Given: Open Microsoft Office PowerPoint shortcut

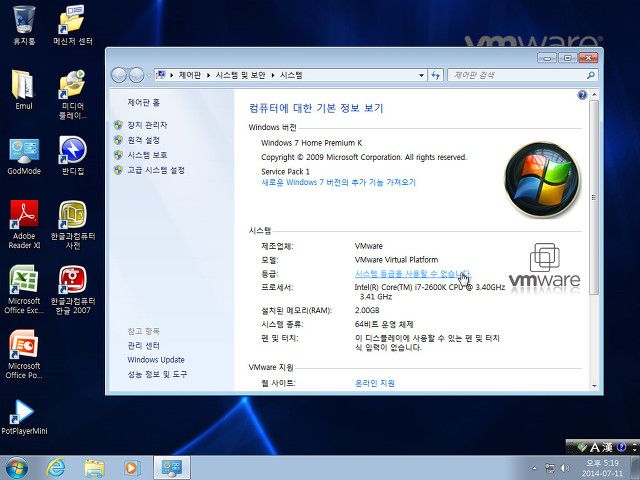Looking at the screenshot, I should 24,354.
